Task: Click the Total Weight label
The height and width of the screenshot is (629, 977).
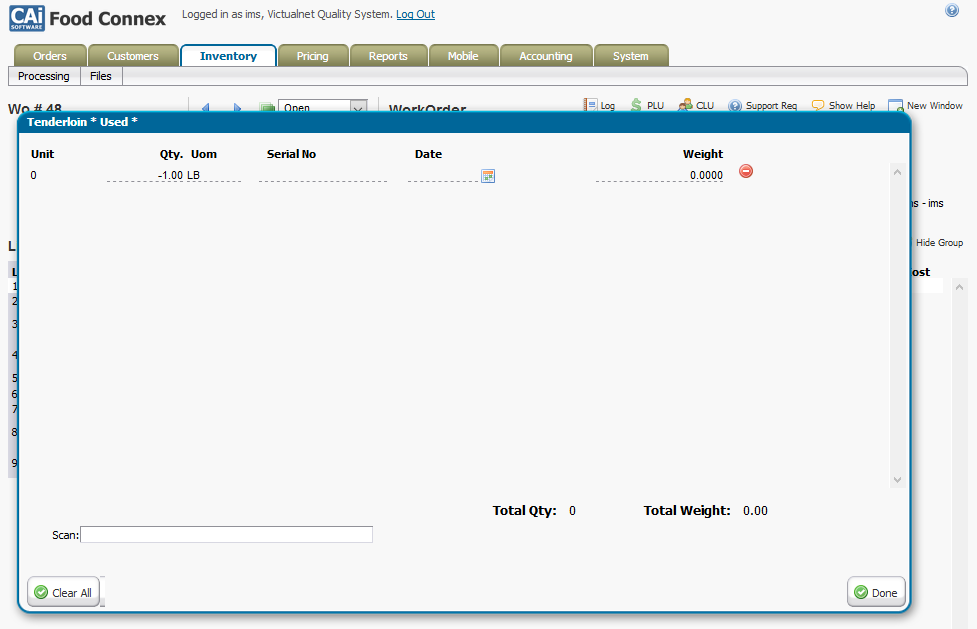Action: (687, 511)
